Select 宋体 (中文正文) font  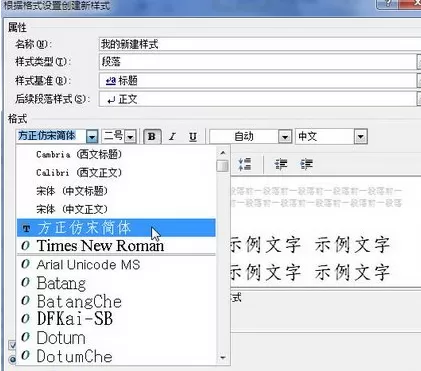(x=116, y=209)
